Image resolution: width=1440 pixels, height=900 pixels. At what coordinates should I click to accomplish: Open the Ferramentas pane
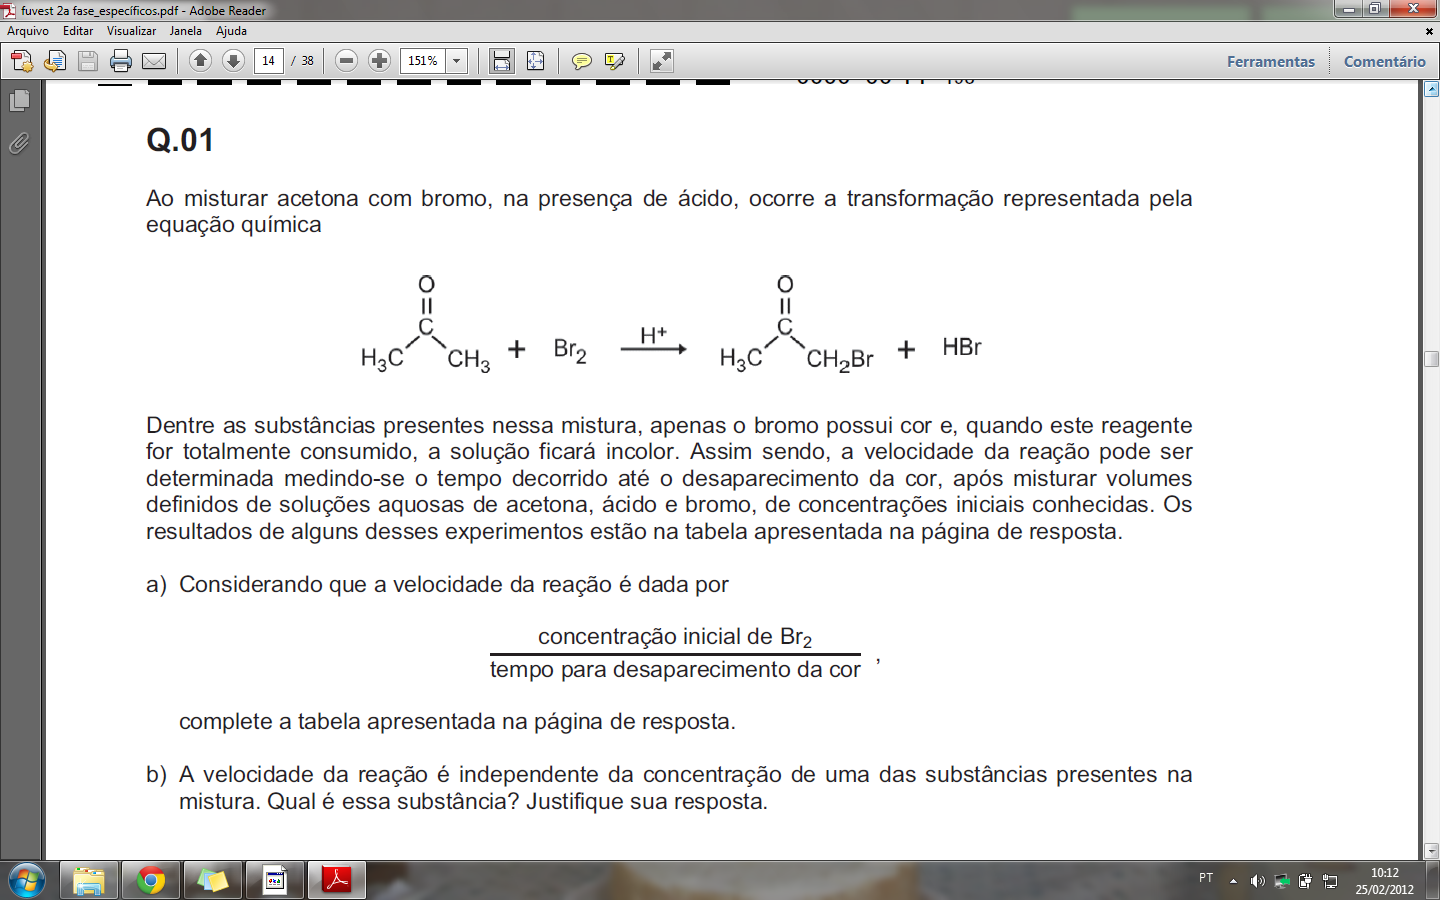(1271, 61)
